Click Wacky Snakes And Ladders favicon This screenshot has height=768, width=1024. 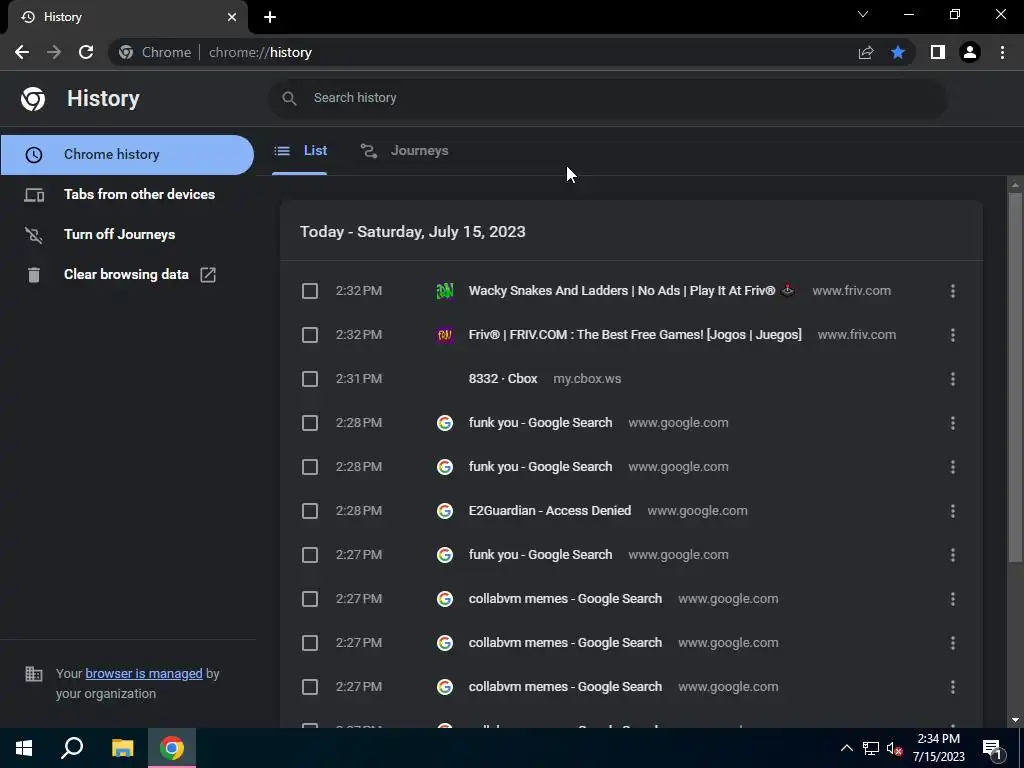click(445, 291)
